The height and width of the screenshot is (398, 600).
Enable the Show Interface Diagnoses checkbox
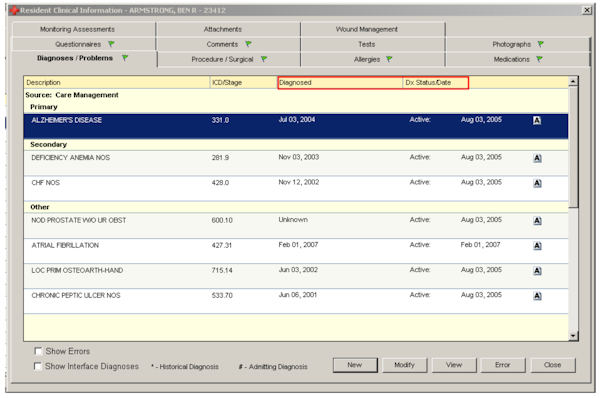[38, 366]
